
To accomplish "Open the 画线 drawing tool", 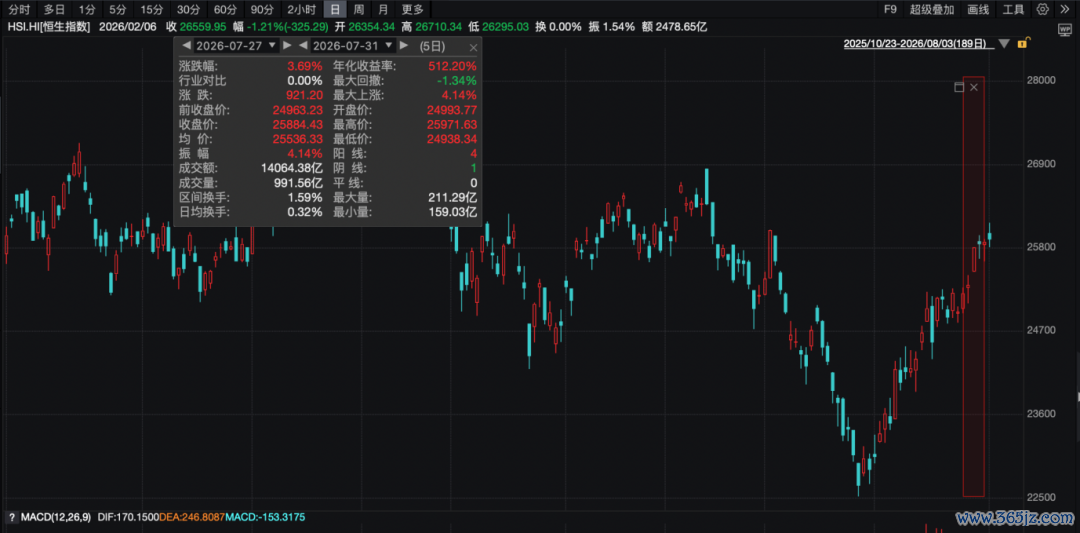I will click(978, 10).
